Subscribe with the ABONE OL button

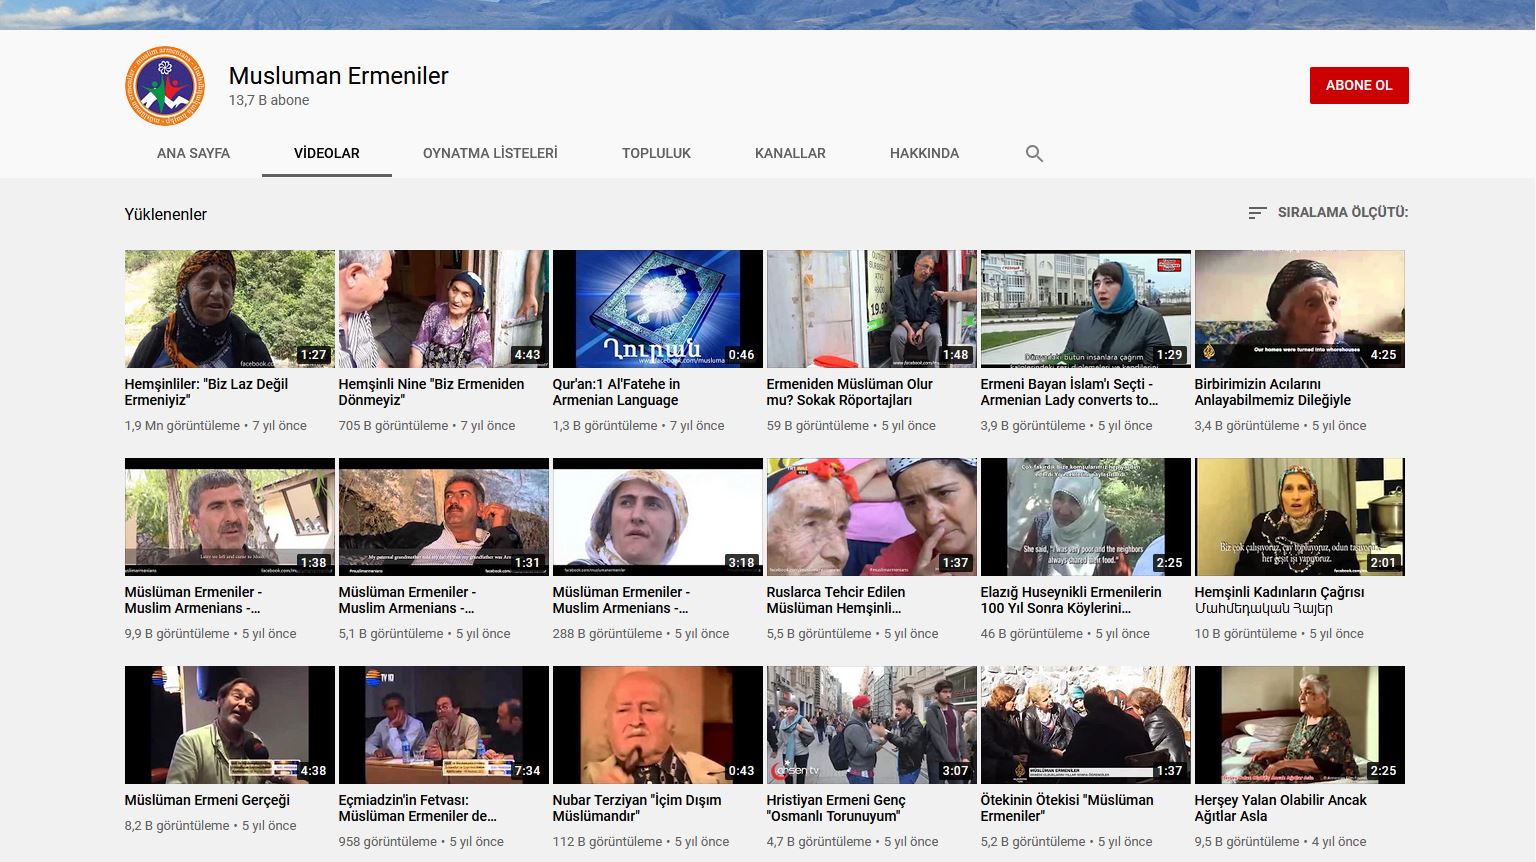1359,85
